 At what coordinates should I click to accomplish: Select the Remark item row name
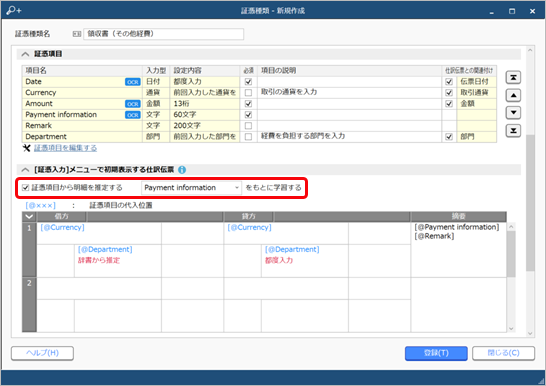(x=39, y=126)
